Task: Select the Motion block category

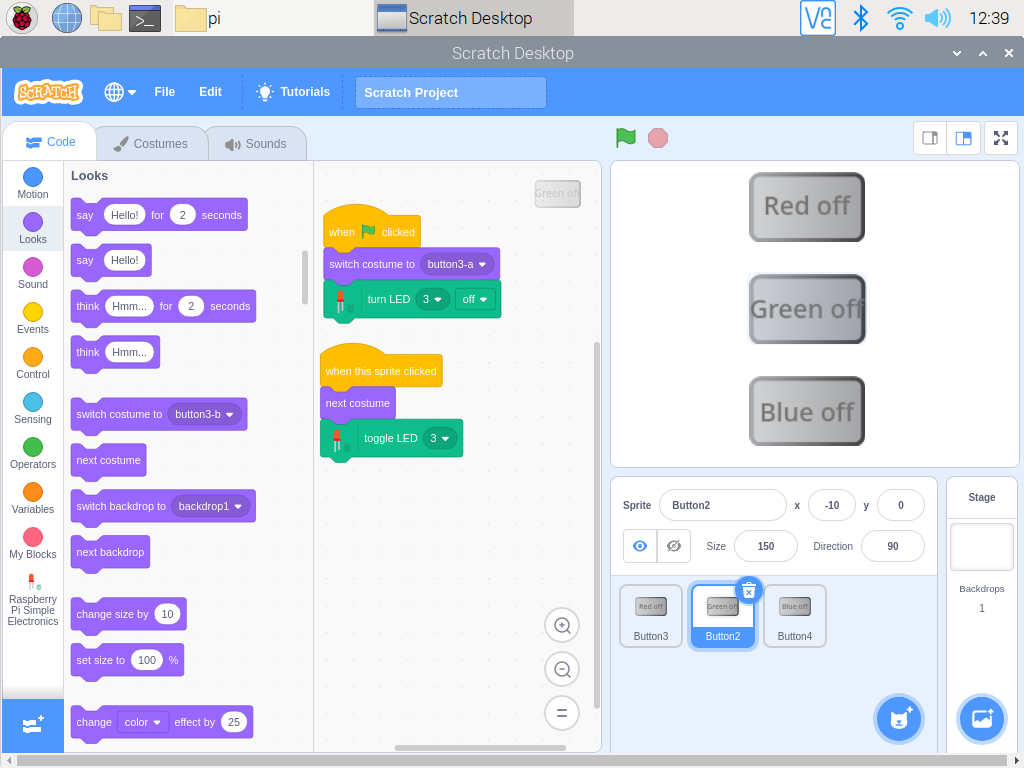Action: click(33, 184)
